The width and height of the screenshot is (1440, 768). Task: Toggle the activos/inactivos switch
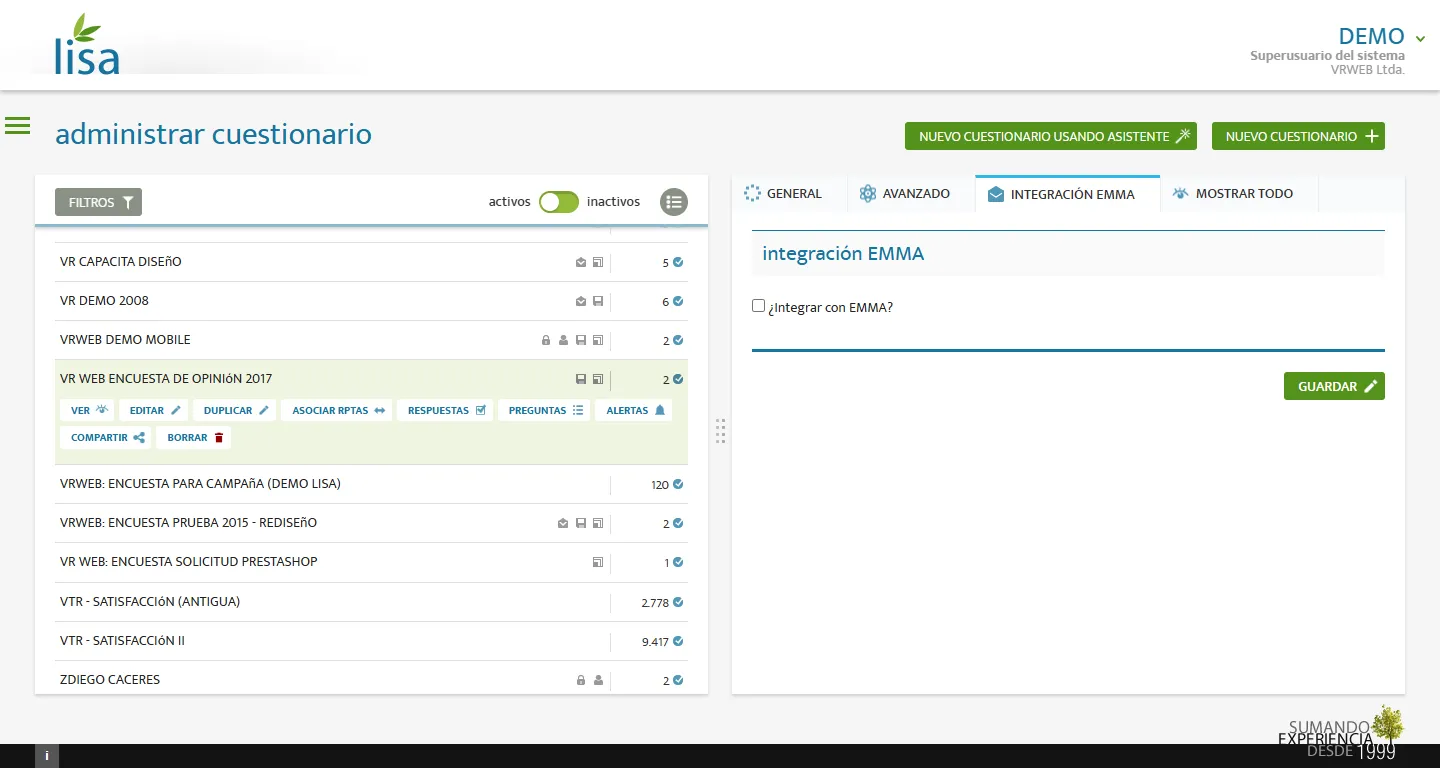pos(559,202)
